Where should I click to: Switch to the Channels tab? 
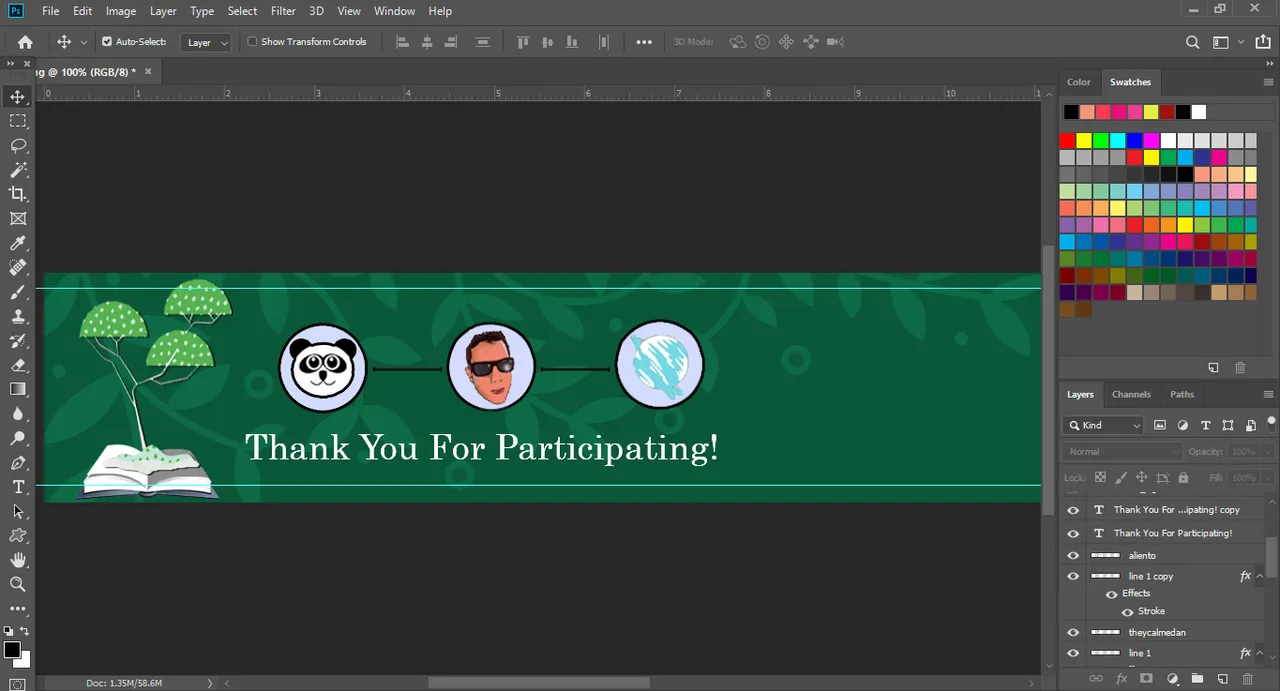click(1131, 394)
